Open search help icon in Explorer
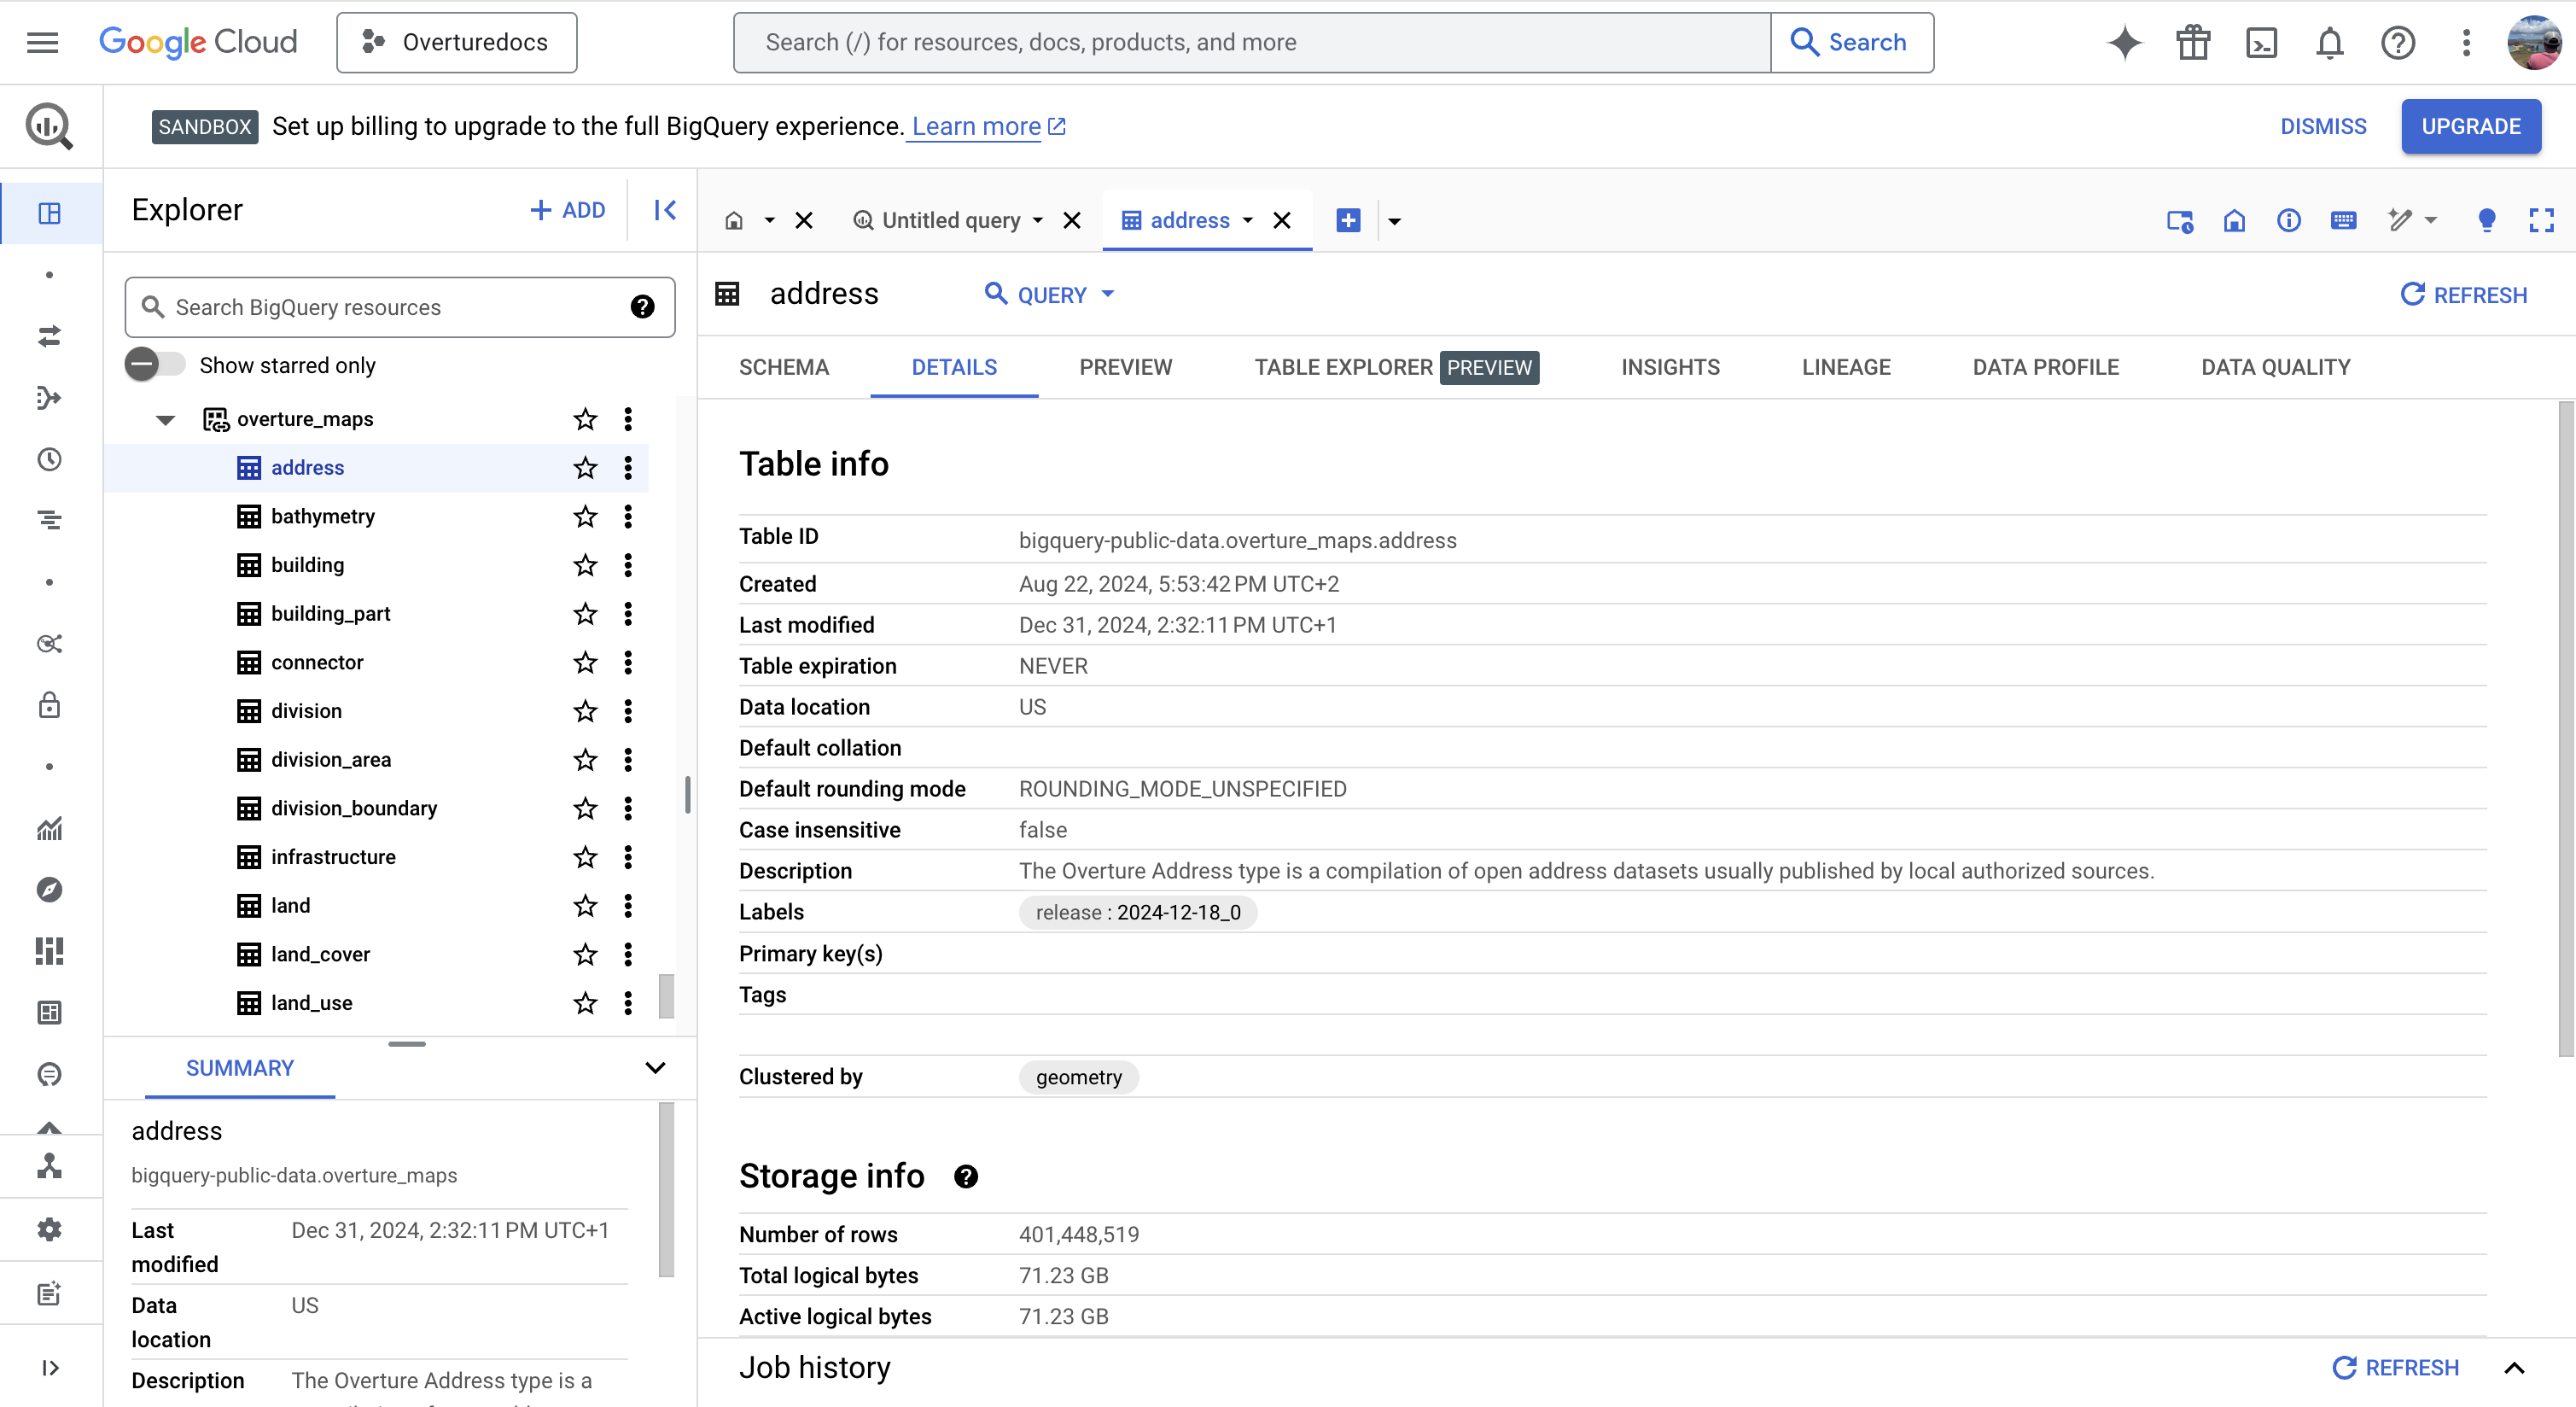Viewport: 2576px width, 1407px height. click(x=642, y=307)
